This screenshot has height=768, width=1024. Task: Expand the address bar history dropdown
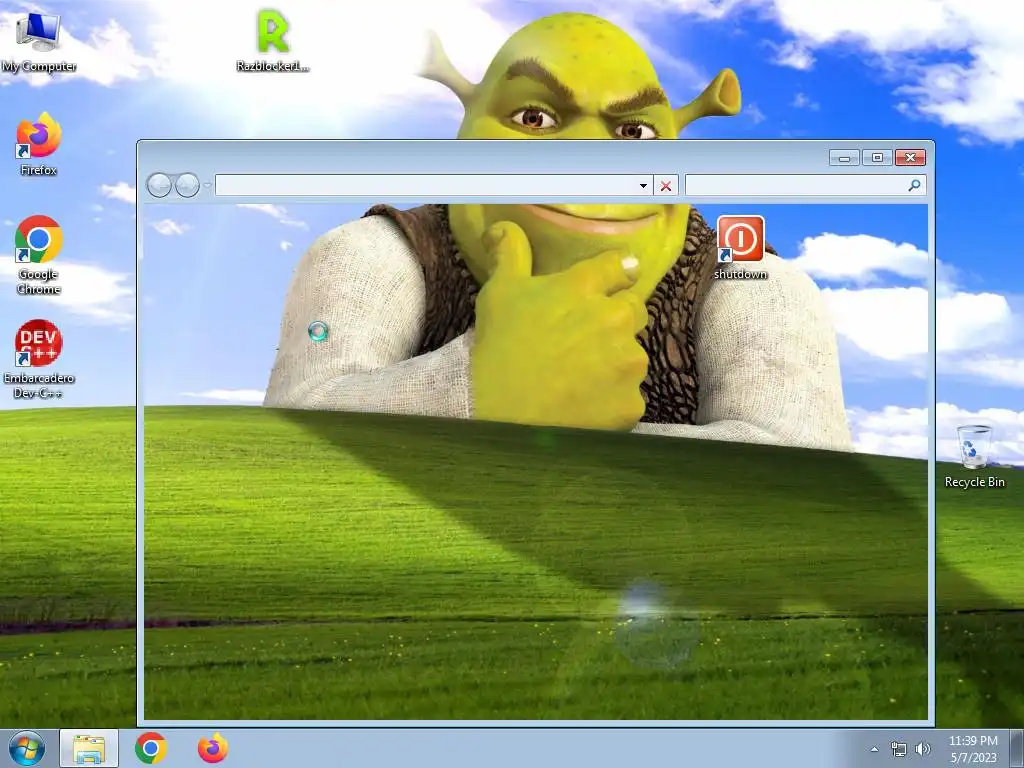tap(643, 185)
